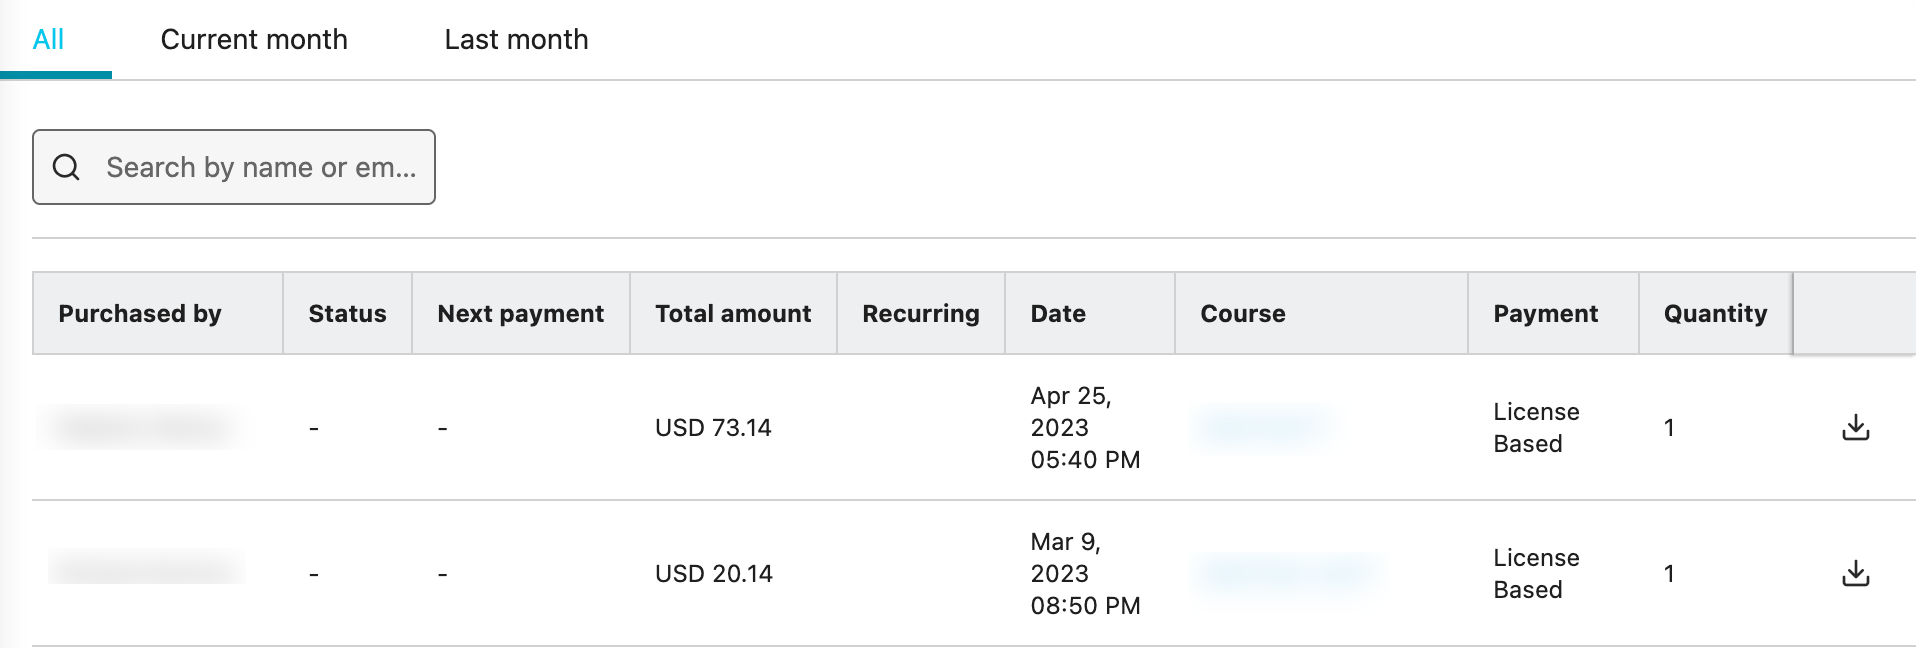Click the search magnifier icon
1916x648 pixels.
(67, 167)
